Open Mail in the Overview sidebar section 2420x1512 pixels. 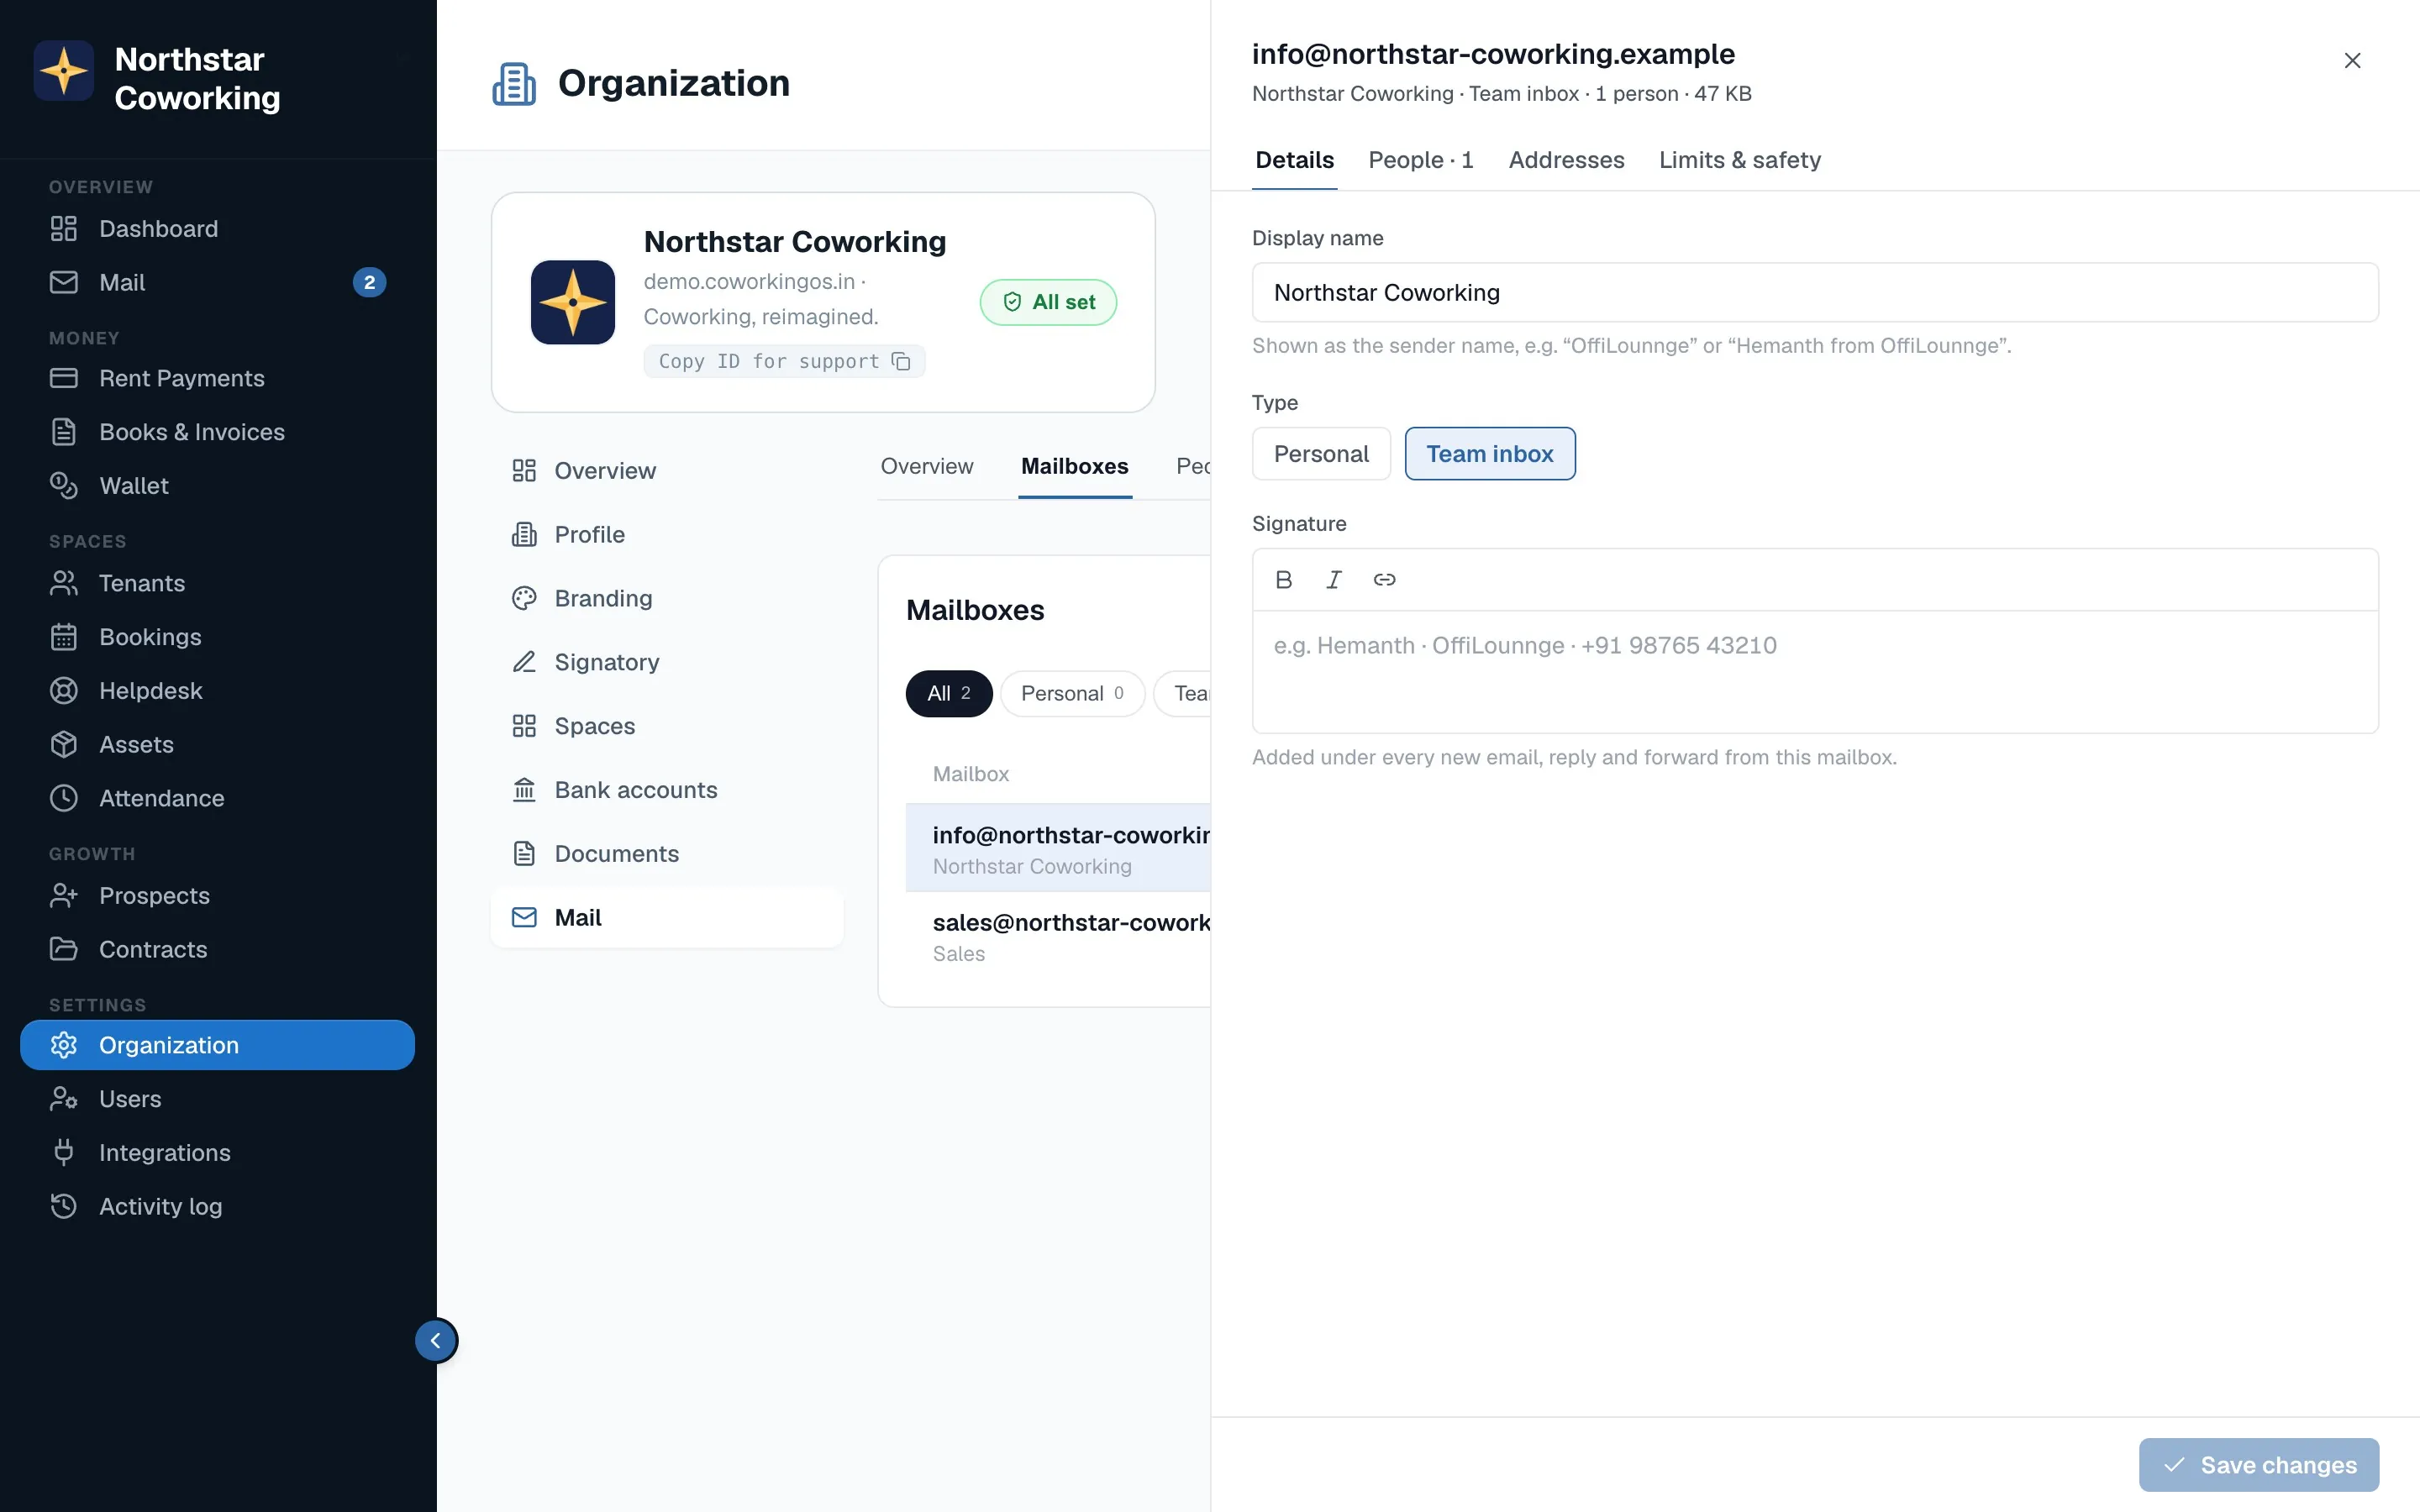point(217,283)
